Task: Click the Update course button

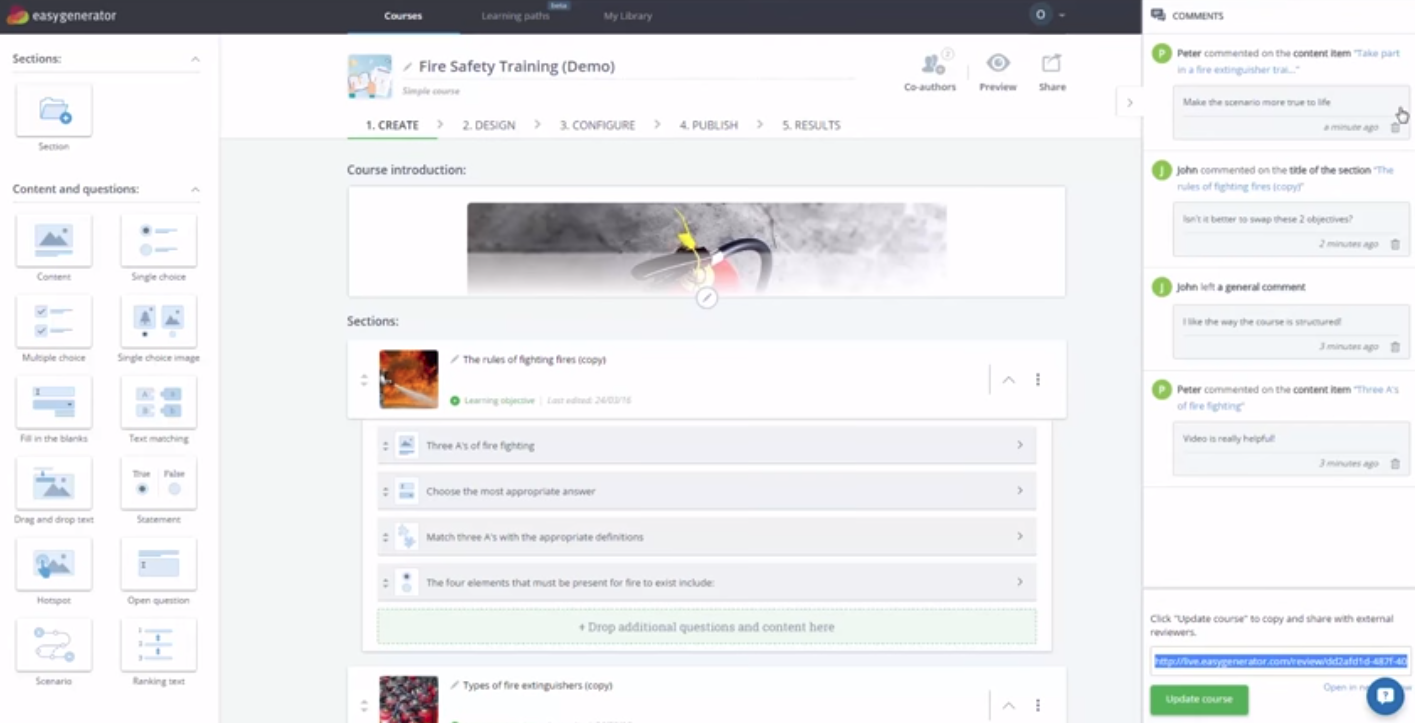Action: (x=1199, y=699)
